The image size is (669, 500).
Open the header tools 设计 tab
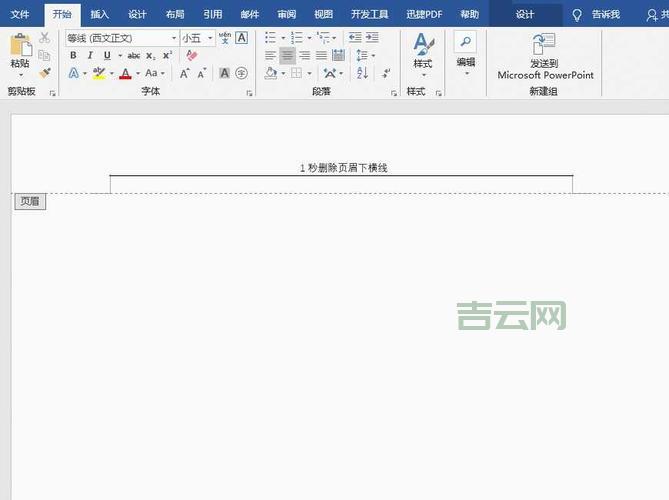(525, 15)
